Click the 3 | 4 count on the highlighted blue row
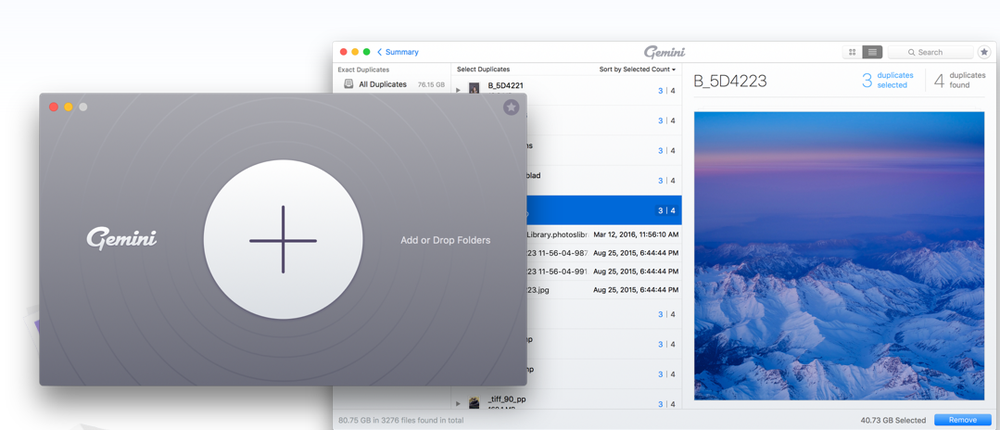The height and width of the screenshot is (430, 1000). [666, 211]
